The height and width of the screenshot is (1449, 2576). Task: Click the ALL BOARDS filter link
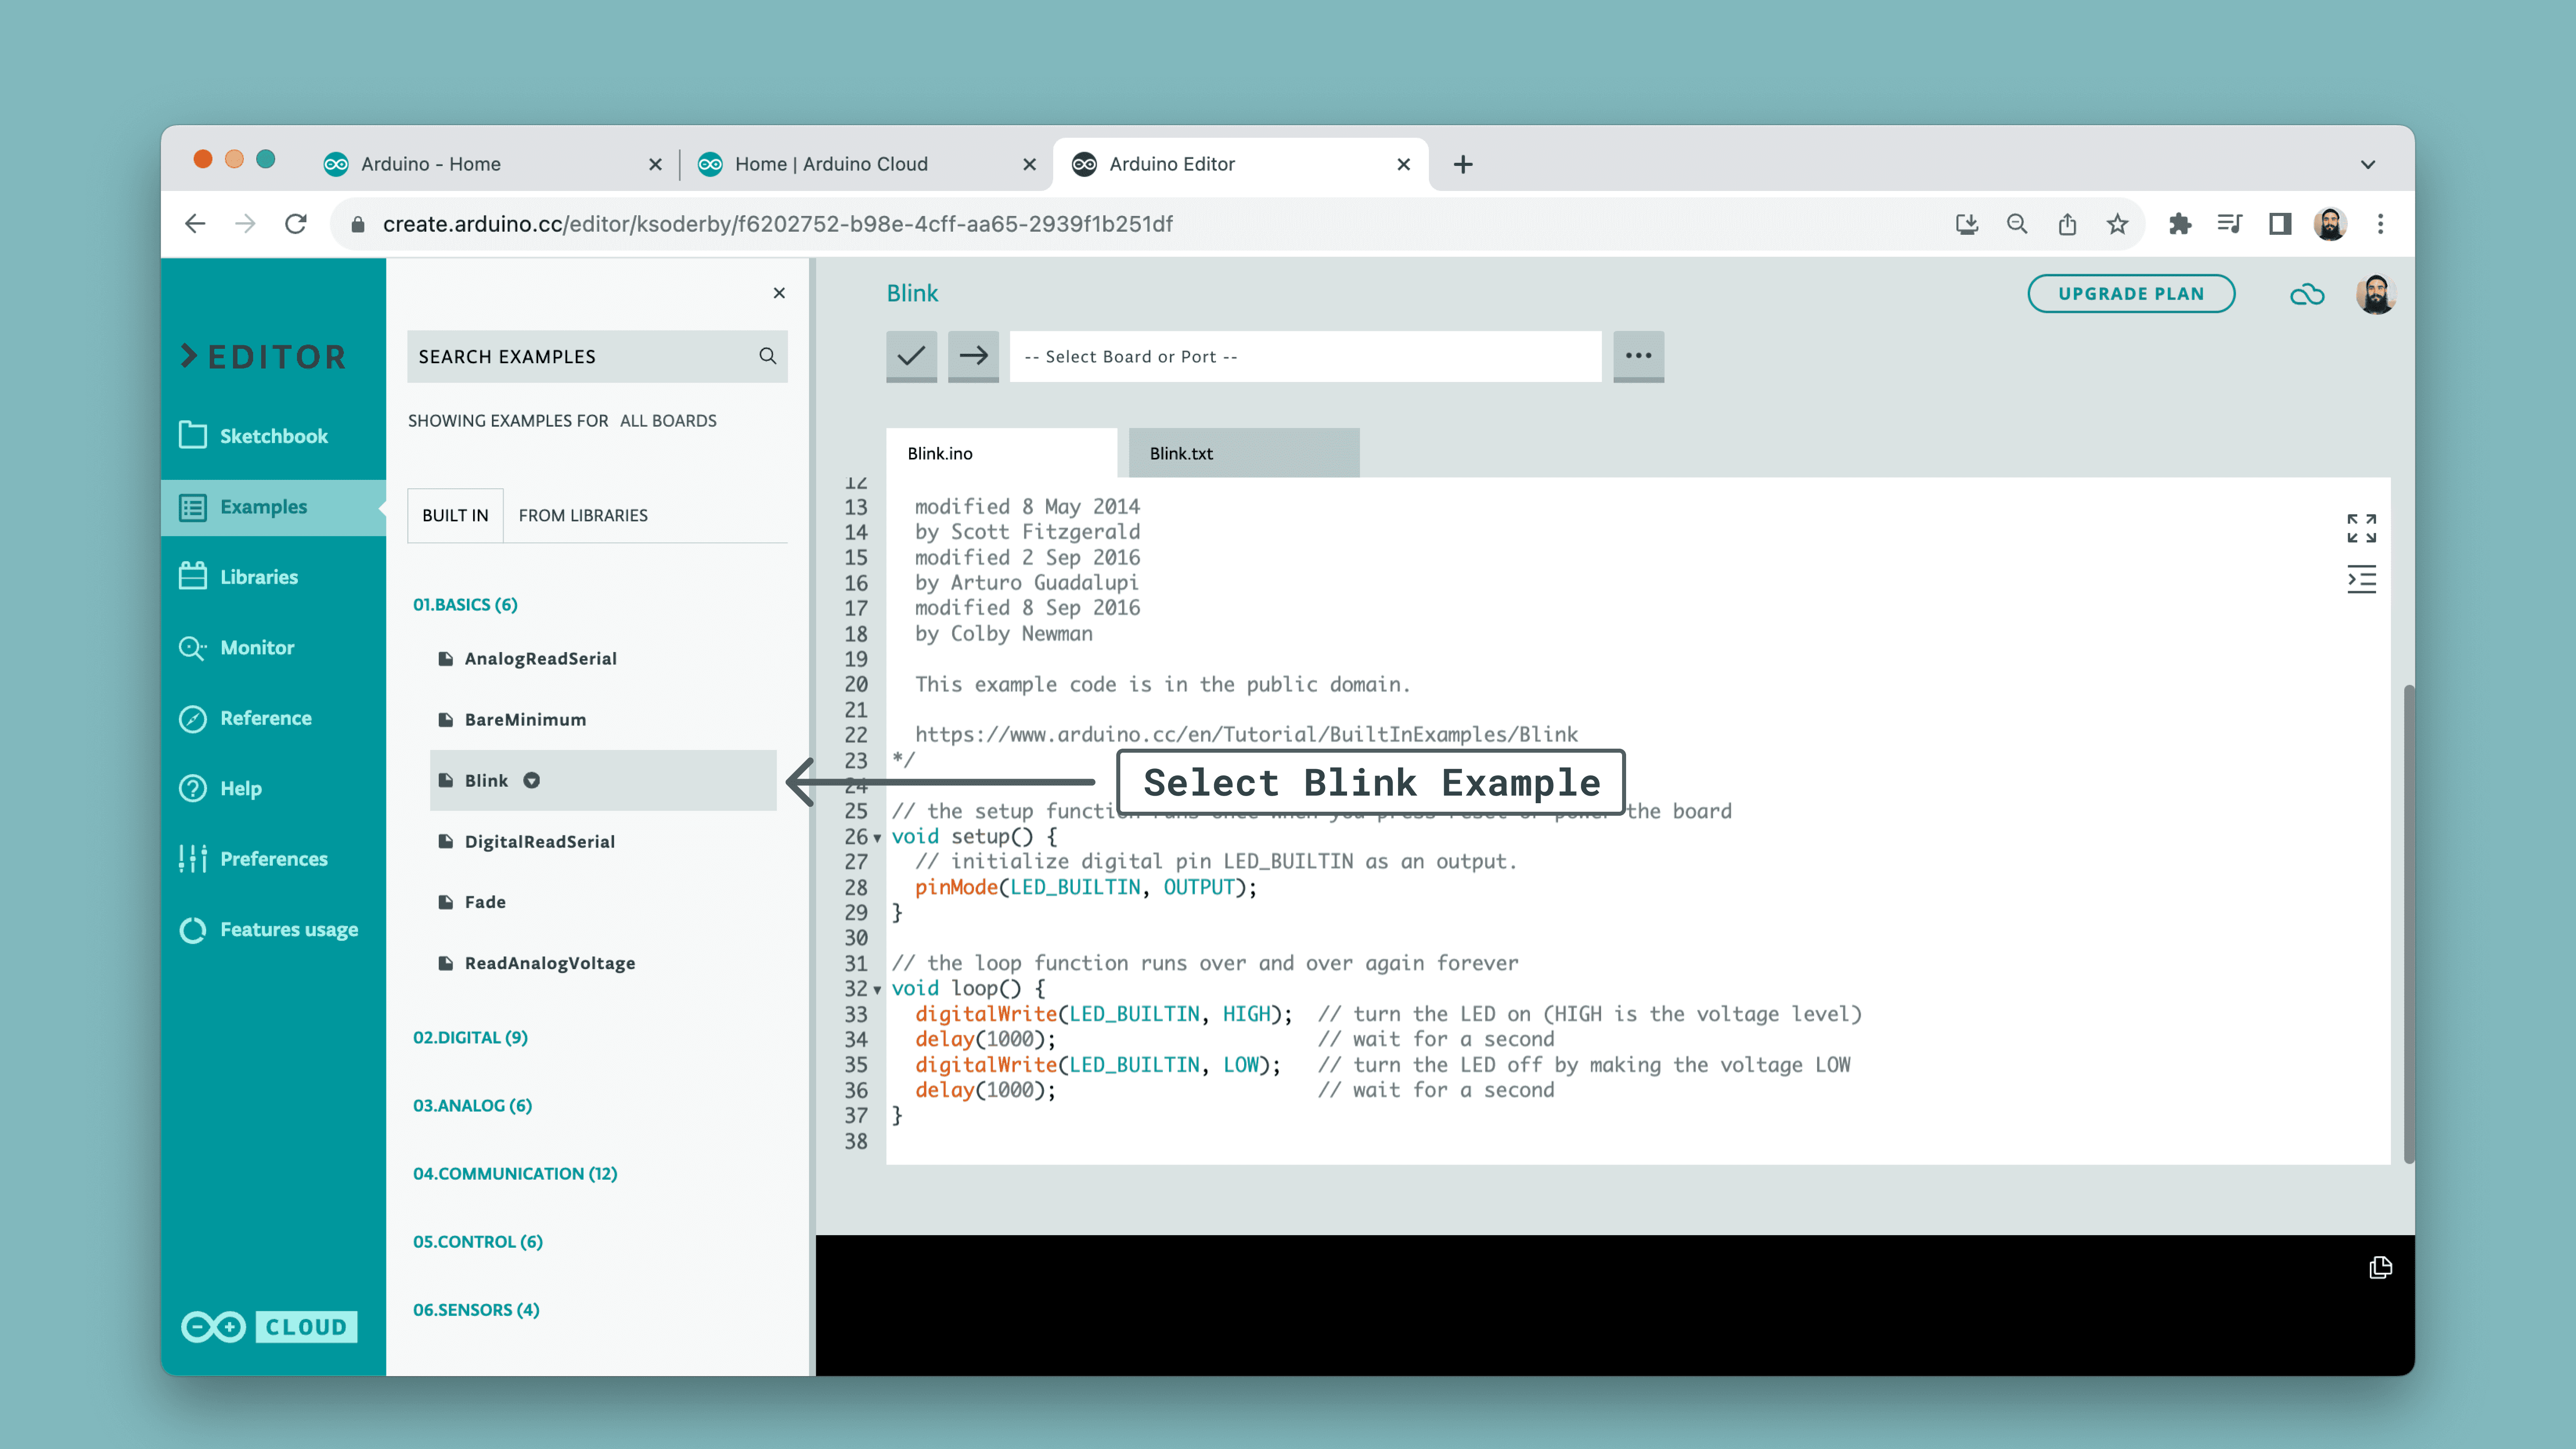coord(668,421)
